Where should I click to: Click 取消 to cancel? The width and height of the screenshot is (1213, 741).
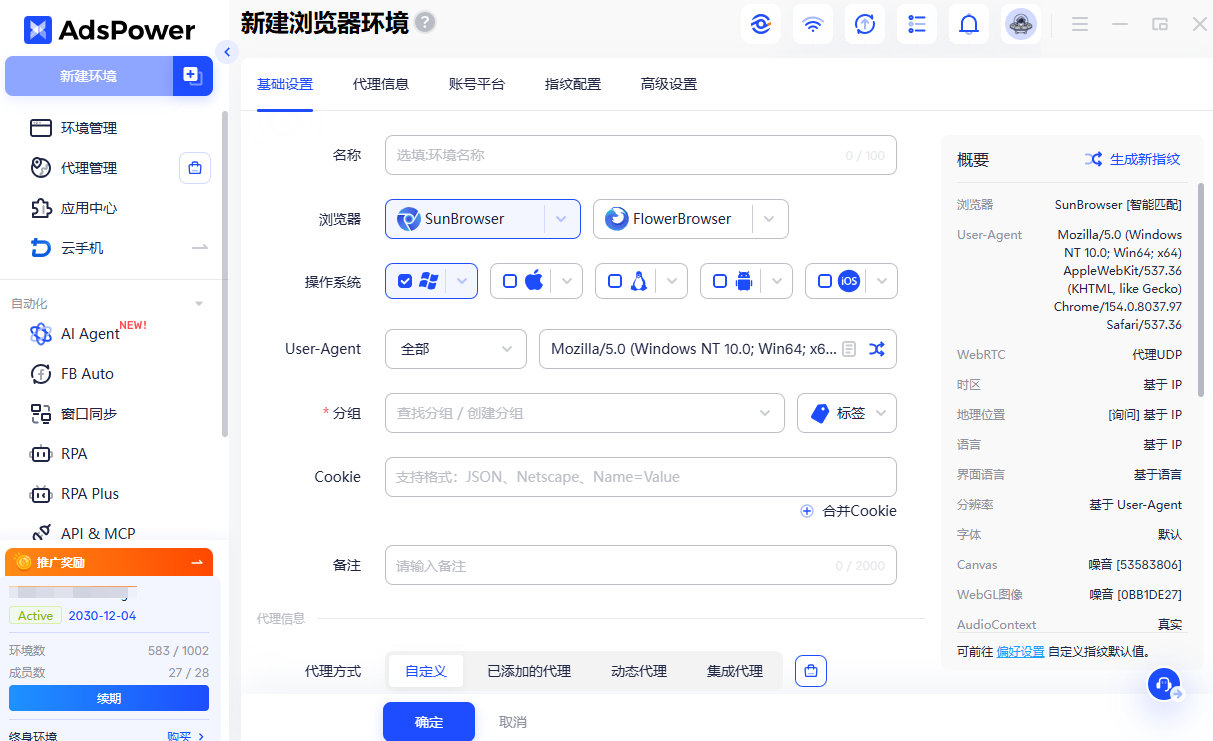(513, 722)
